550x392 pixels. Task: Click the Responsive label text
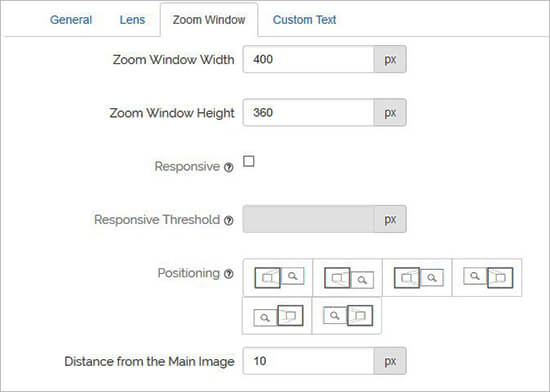[187, 166]
